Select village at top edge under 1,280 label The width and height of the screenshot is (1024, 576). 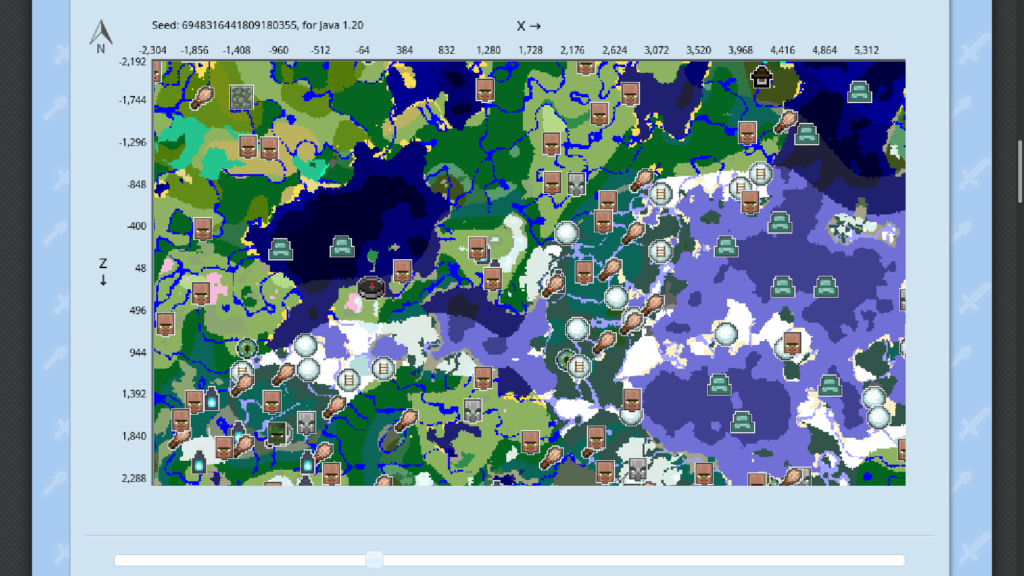click(x=486, y=90)
